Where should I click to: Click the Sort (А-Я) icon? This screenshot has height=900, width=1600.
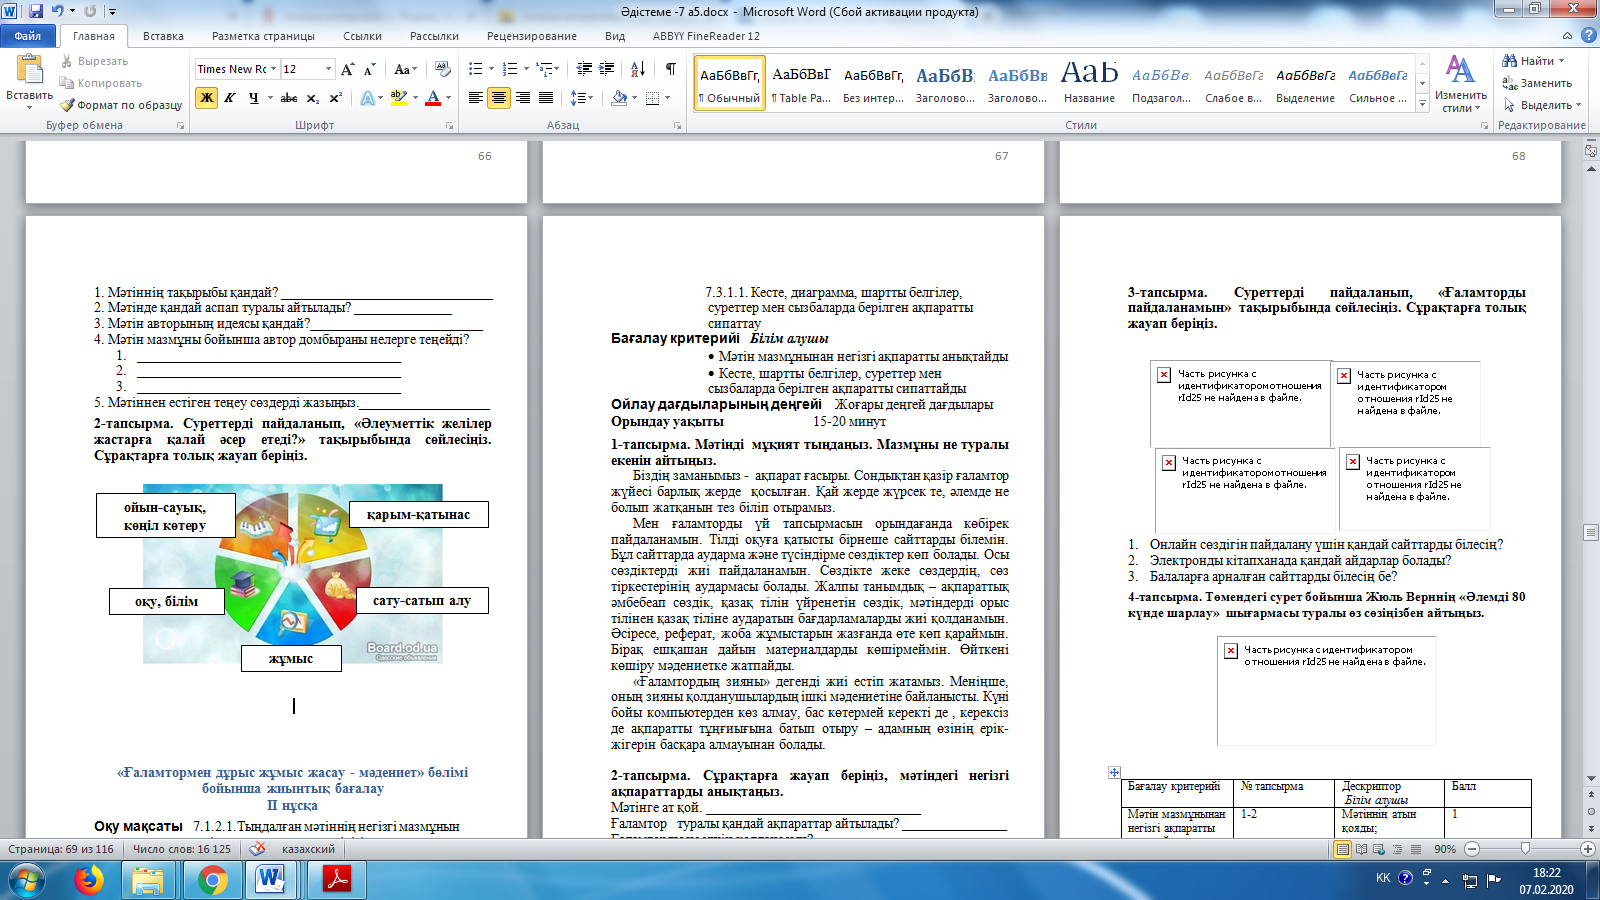[638, 69]
